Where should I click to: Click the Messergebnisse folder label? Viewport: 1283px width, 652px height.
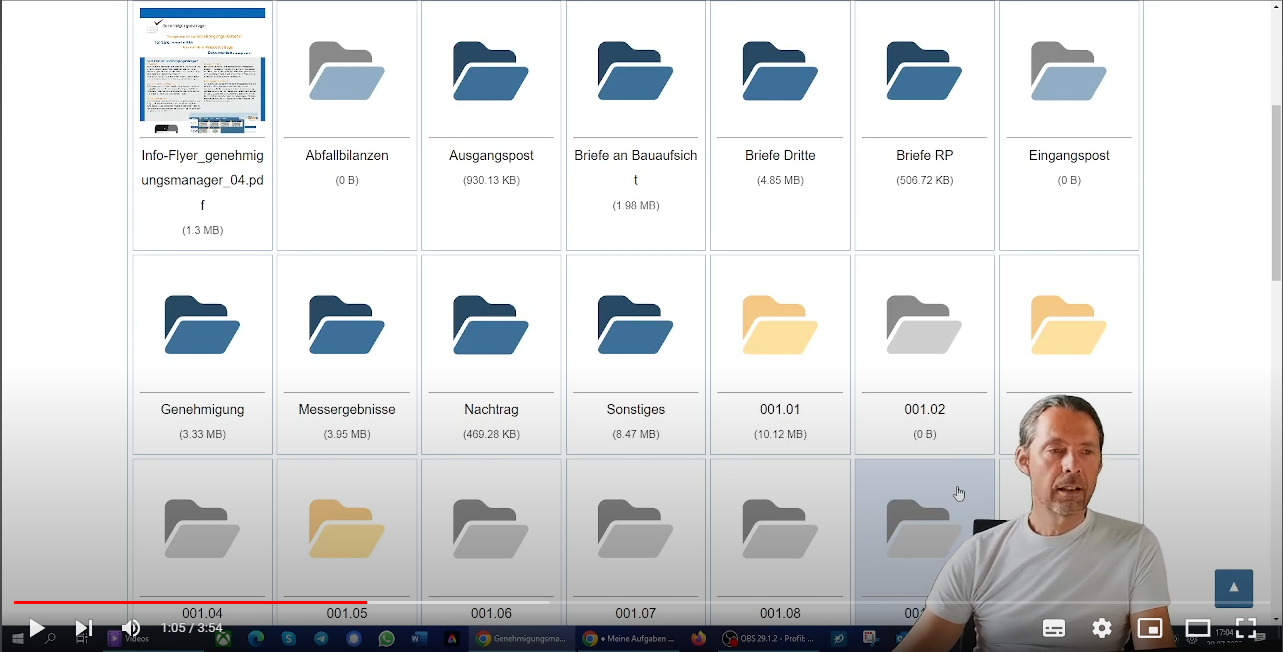pos(347,410)
